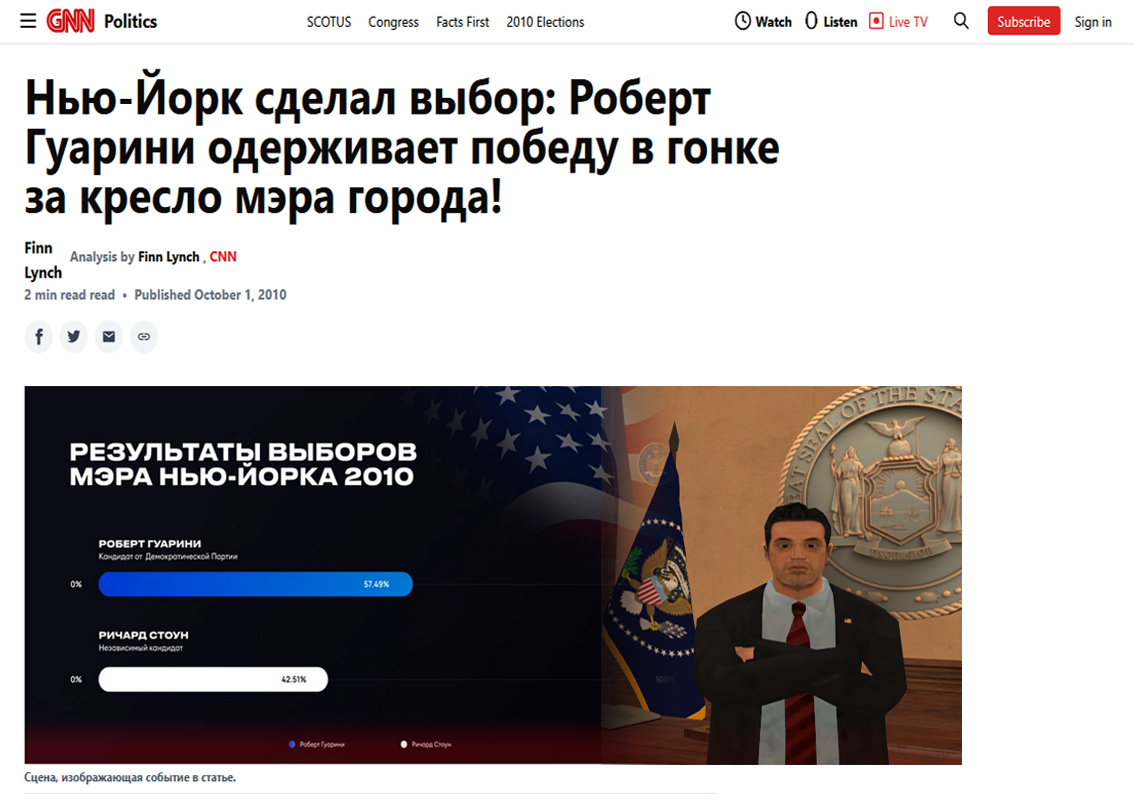Click the Watch clock icon
Screen dimensions: 1134x800
(x=743, y=21)
